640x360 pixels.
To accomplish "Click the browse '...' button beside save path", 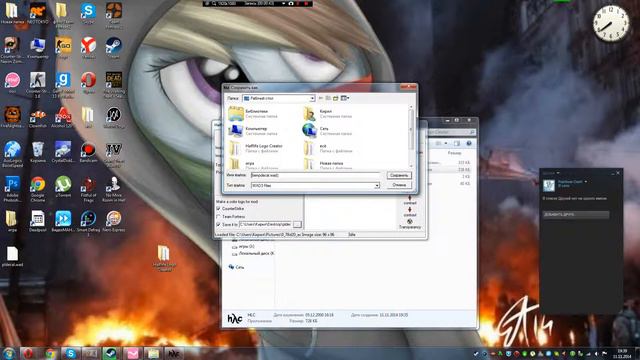I will click(x=297, y=224).
